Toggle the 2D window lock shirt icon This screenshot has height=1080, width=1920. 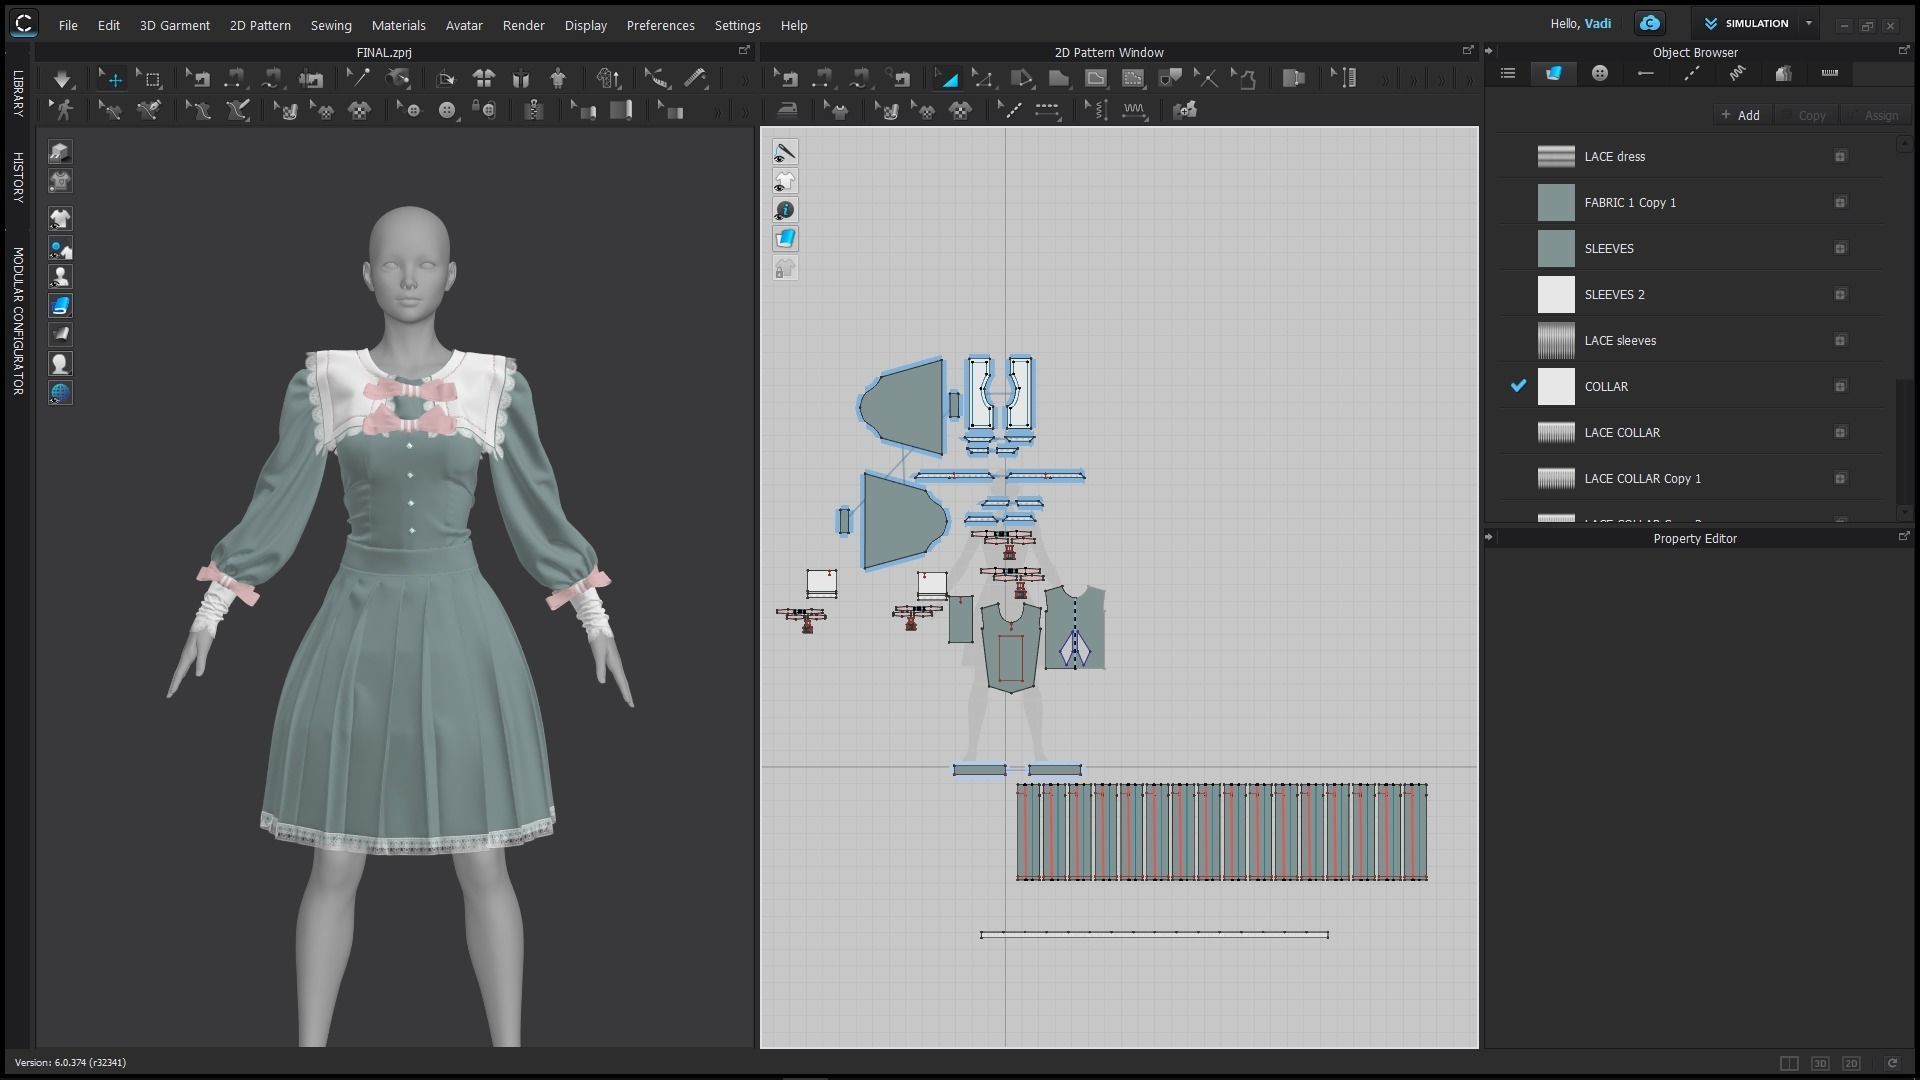coord(785,268)
